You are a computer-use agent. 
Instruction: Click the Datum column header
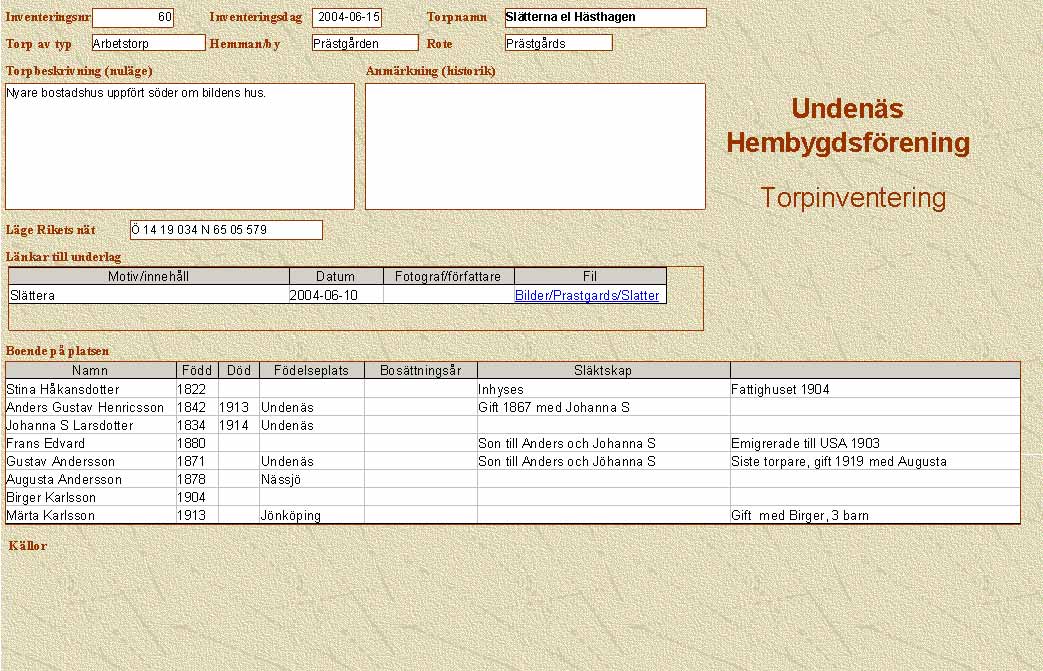336,276
